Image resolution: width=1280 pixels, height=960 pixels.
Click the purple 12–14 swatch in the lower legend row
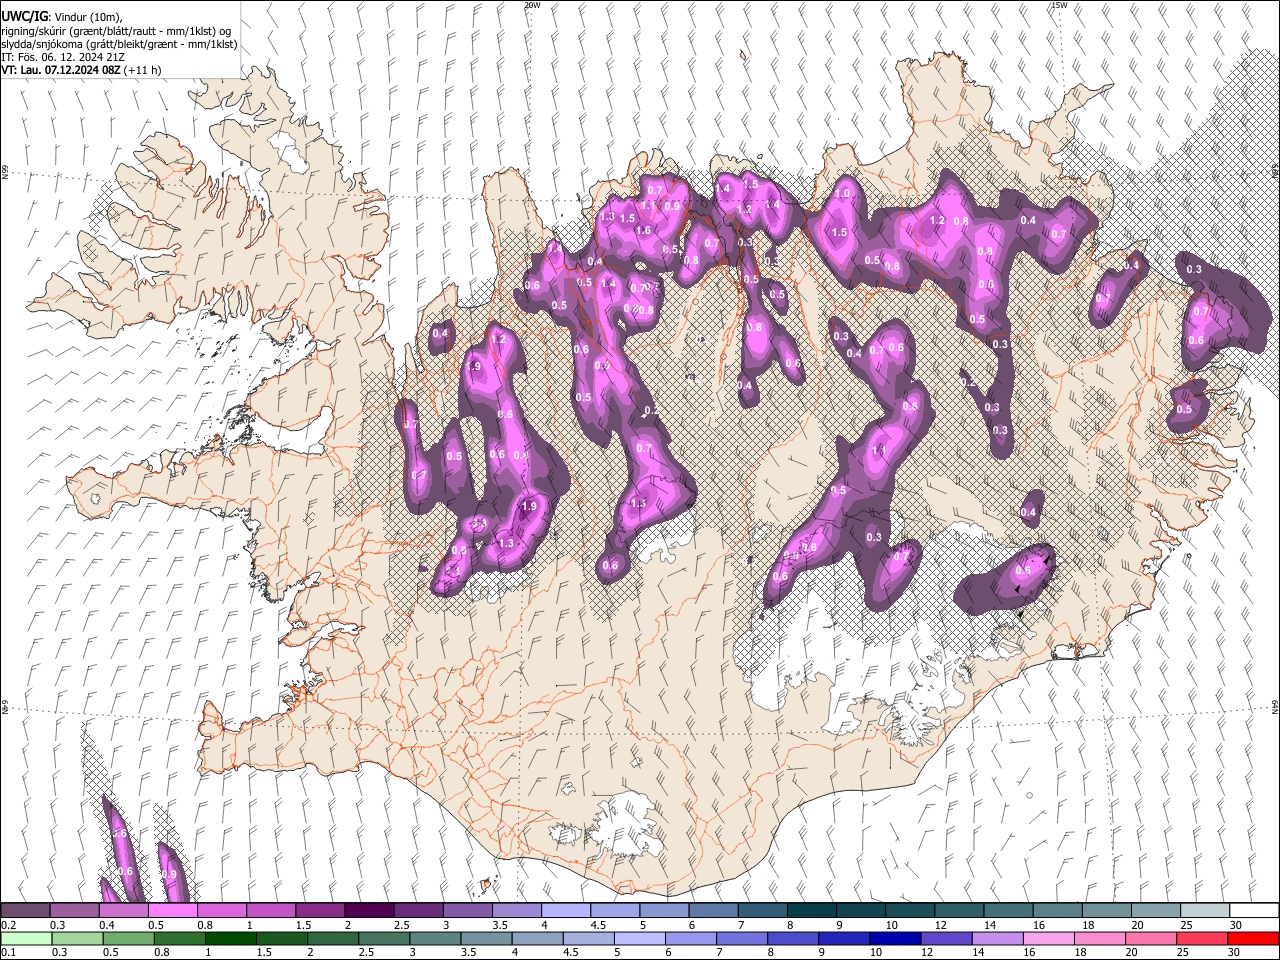[946, 939]
